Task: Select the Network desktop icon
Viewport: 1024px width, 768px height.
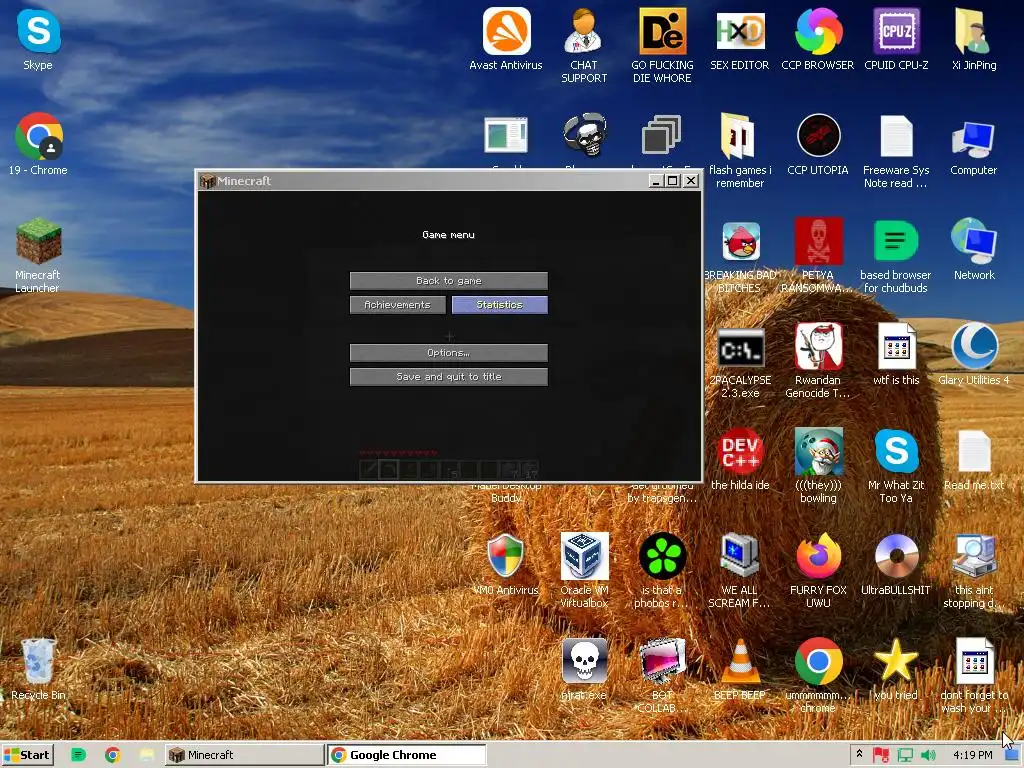Action: coord(974,248)
